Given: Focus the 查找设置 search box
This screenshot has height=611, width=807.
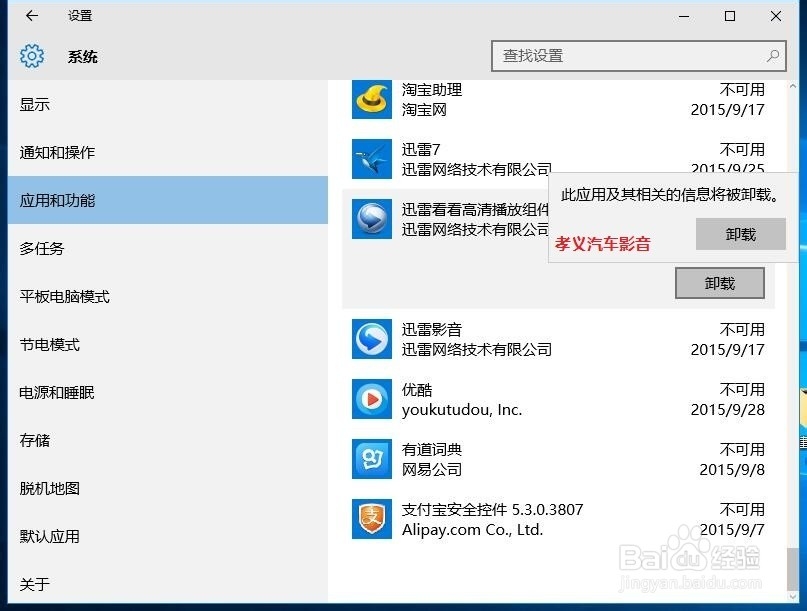Looking at the screenshot, I should [639, 56].
